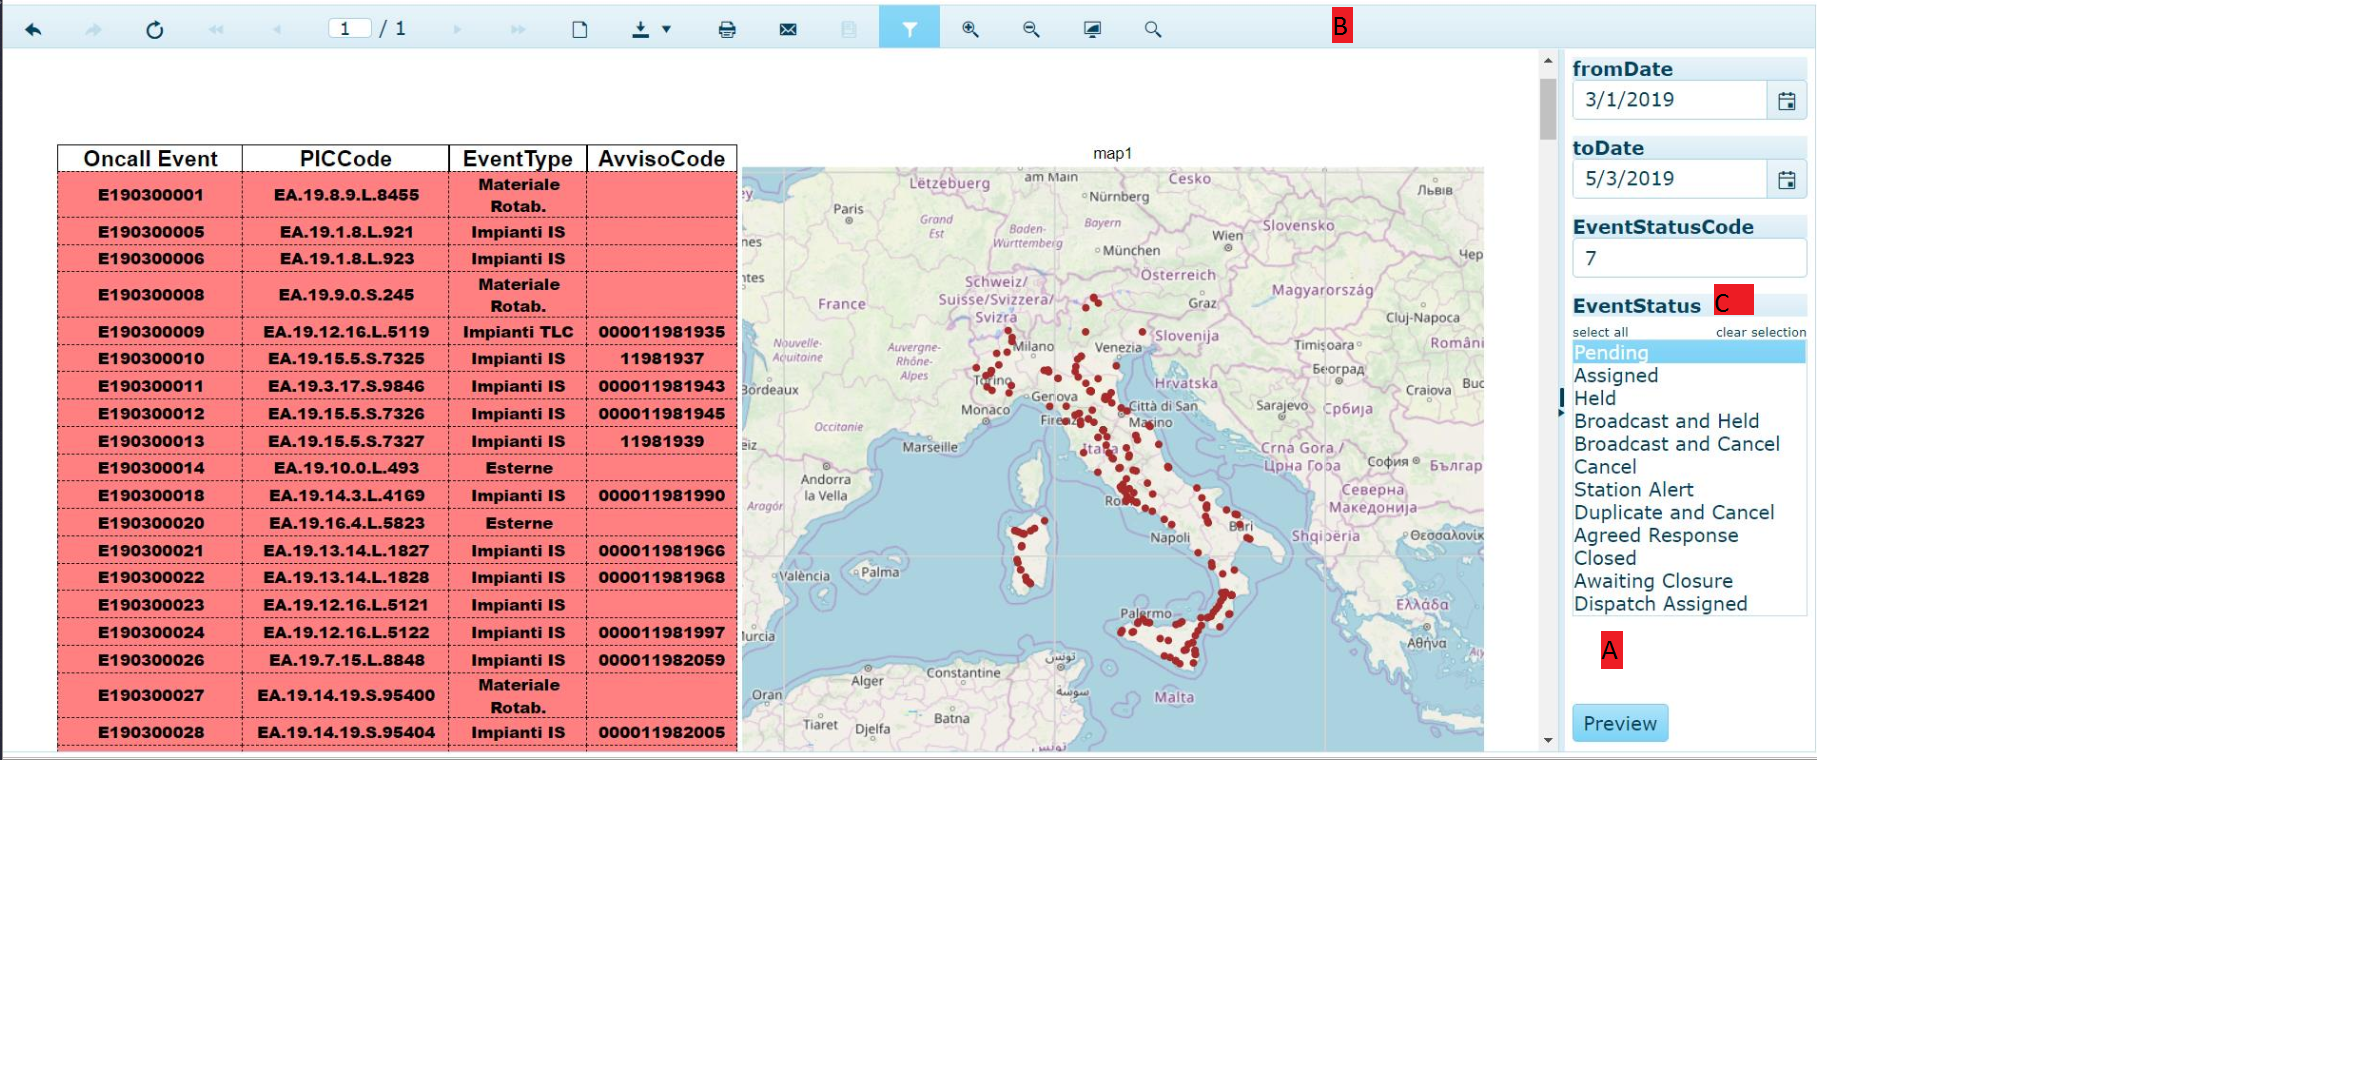Click the EventStatusCode input field
Image resolution: width=2371 pixels, height=1080 pixels.
(1688, 258)
